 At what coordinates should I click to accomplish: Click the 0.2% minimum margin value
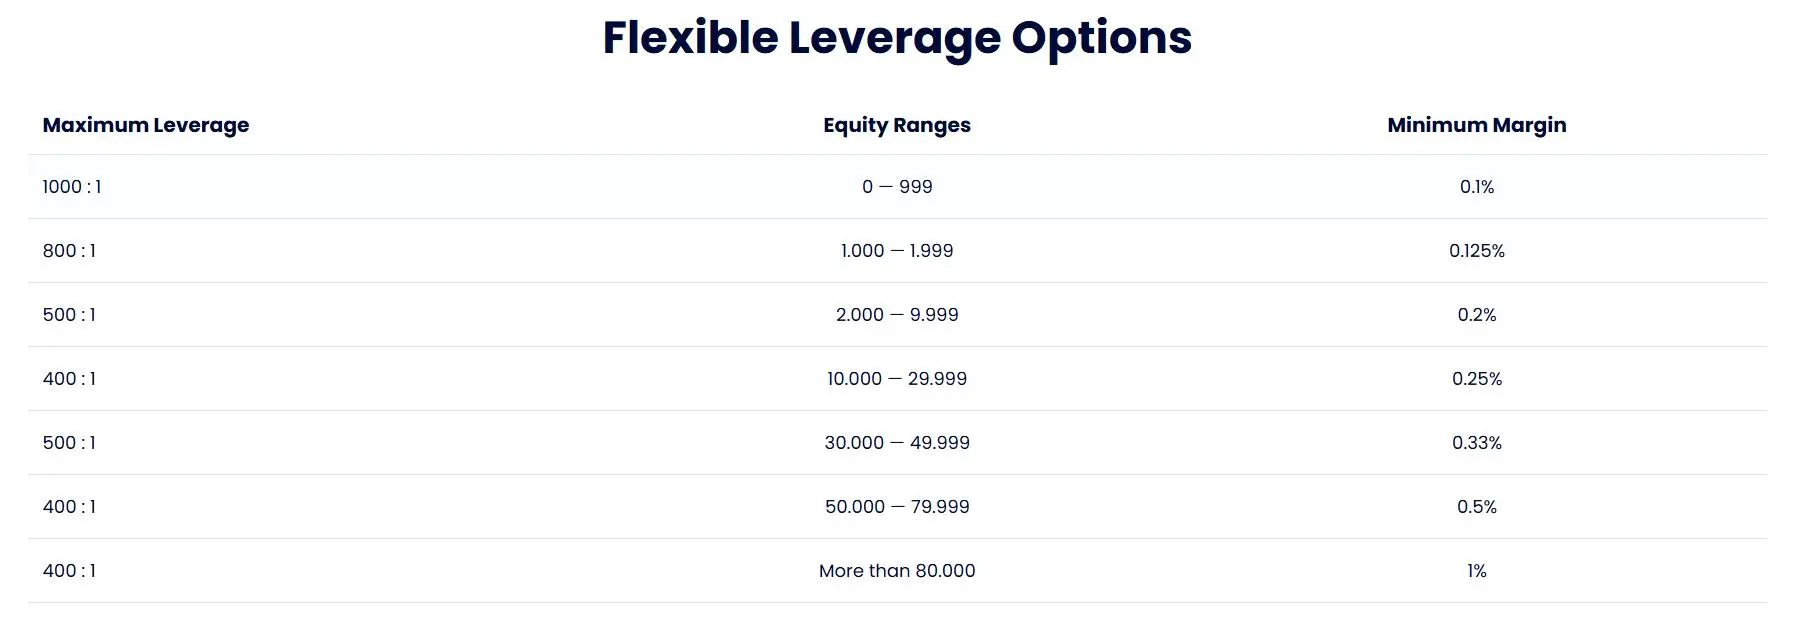[1477, 315]
